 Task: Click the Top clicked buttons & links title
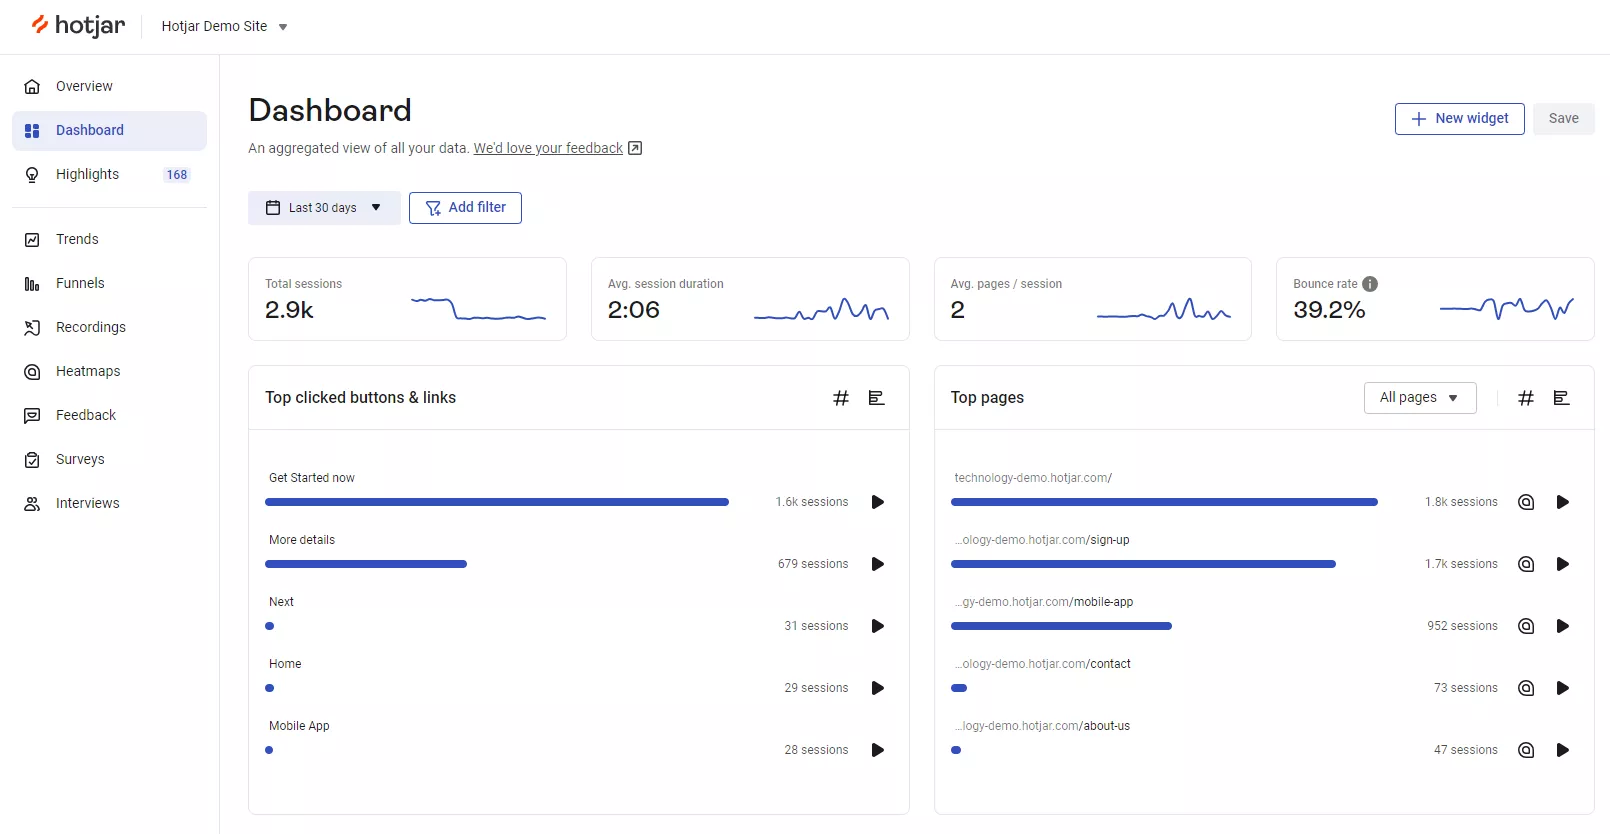coord(360,398)
